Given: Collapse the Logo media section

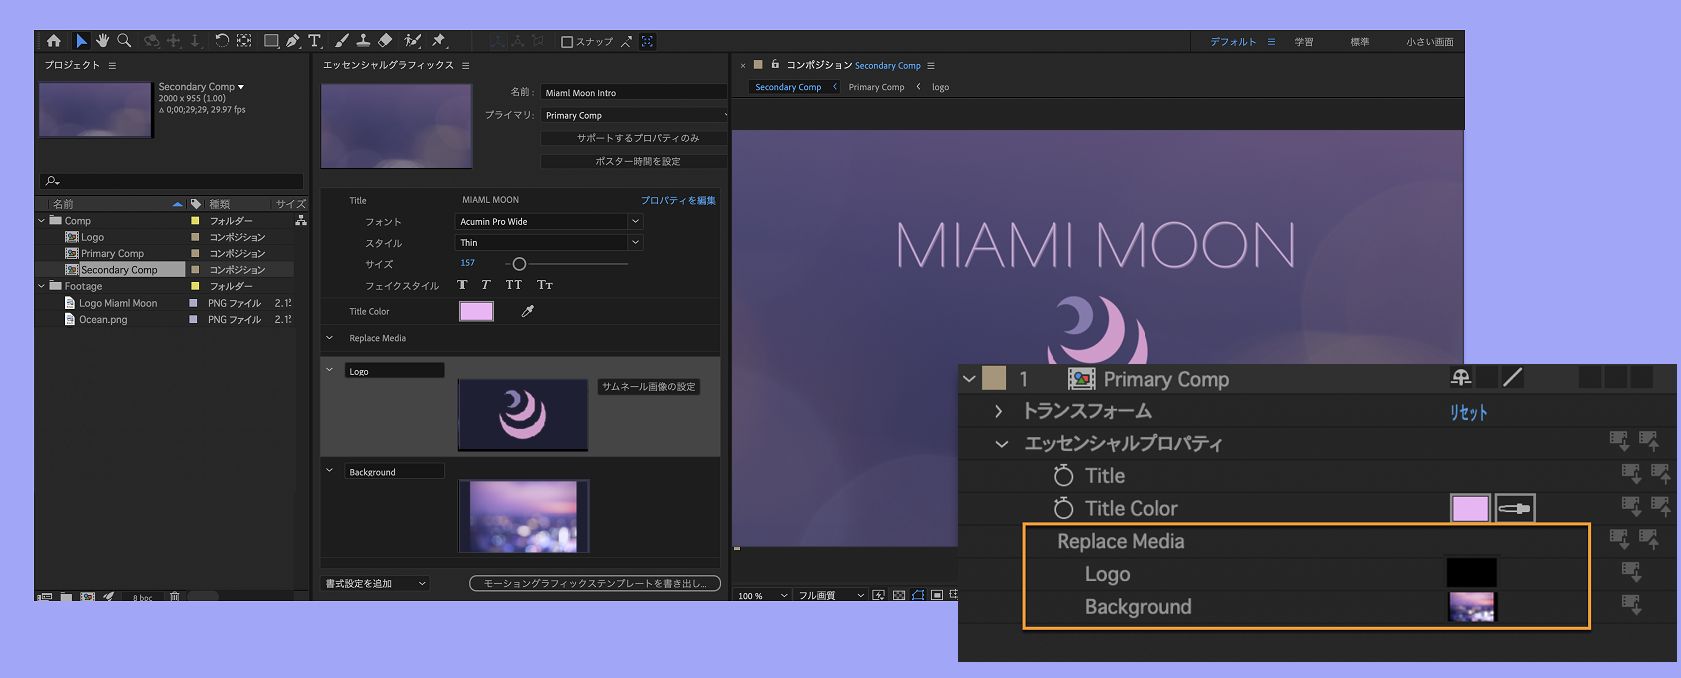Looking at the screenshot, I should (329, 370).
